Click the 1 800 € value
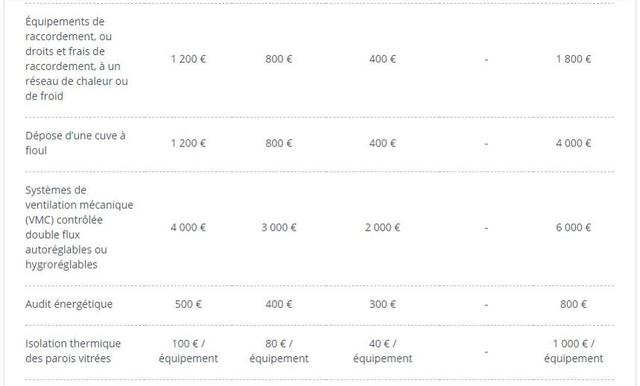 pyautogui.click(x=573, y=59)
